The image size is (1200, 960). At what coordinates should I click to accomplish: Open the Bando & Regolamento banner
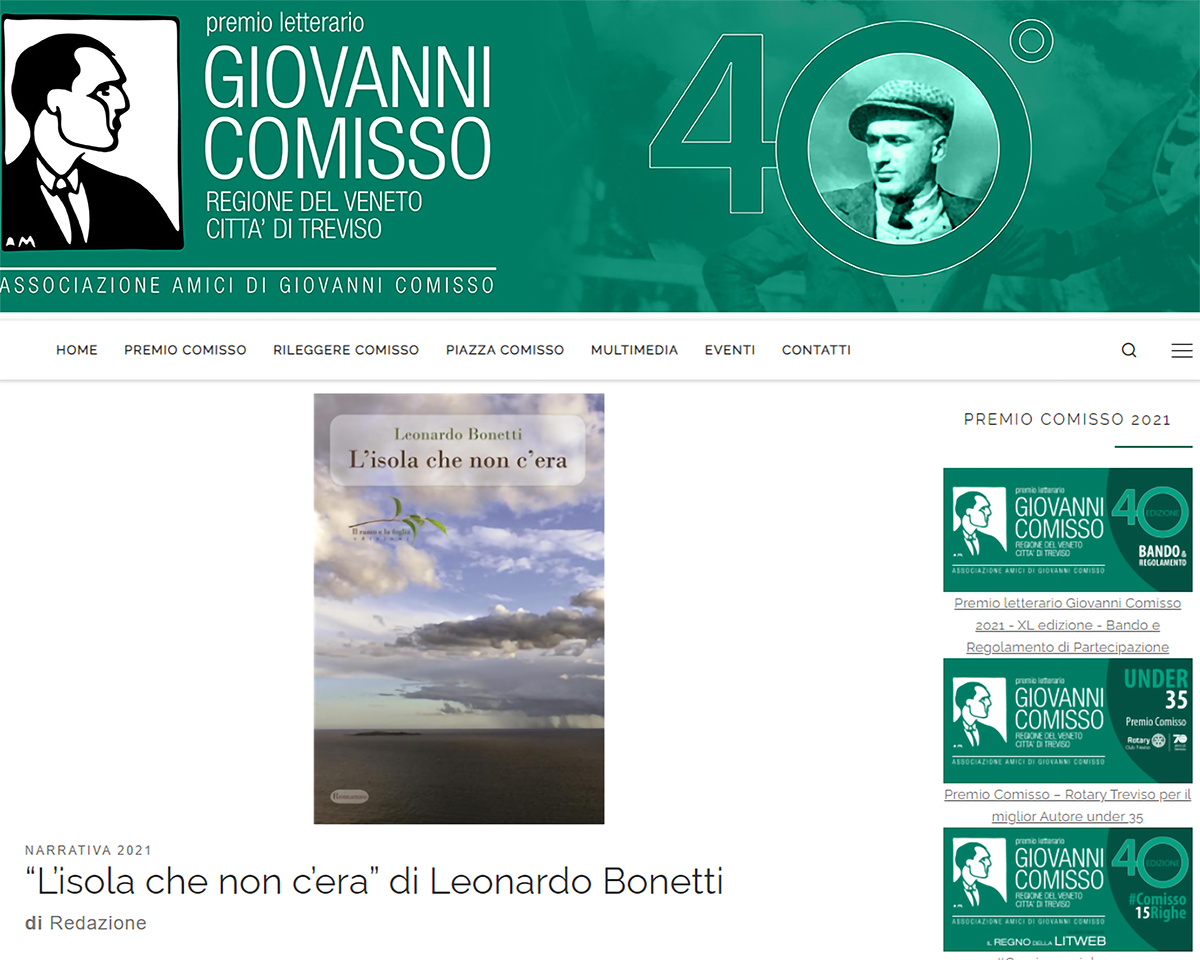[1068, 530]
